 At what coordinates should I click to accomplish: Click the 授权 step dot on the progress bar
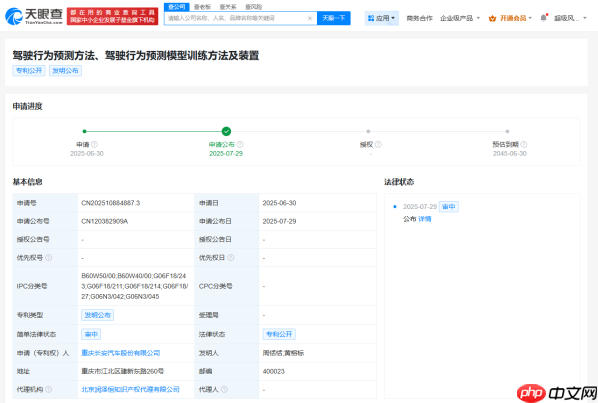368,131
